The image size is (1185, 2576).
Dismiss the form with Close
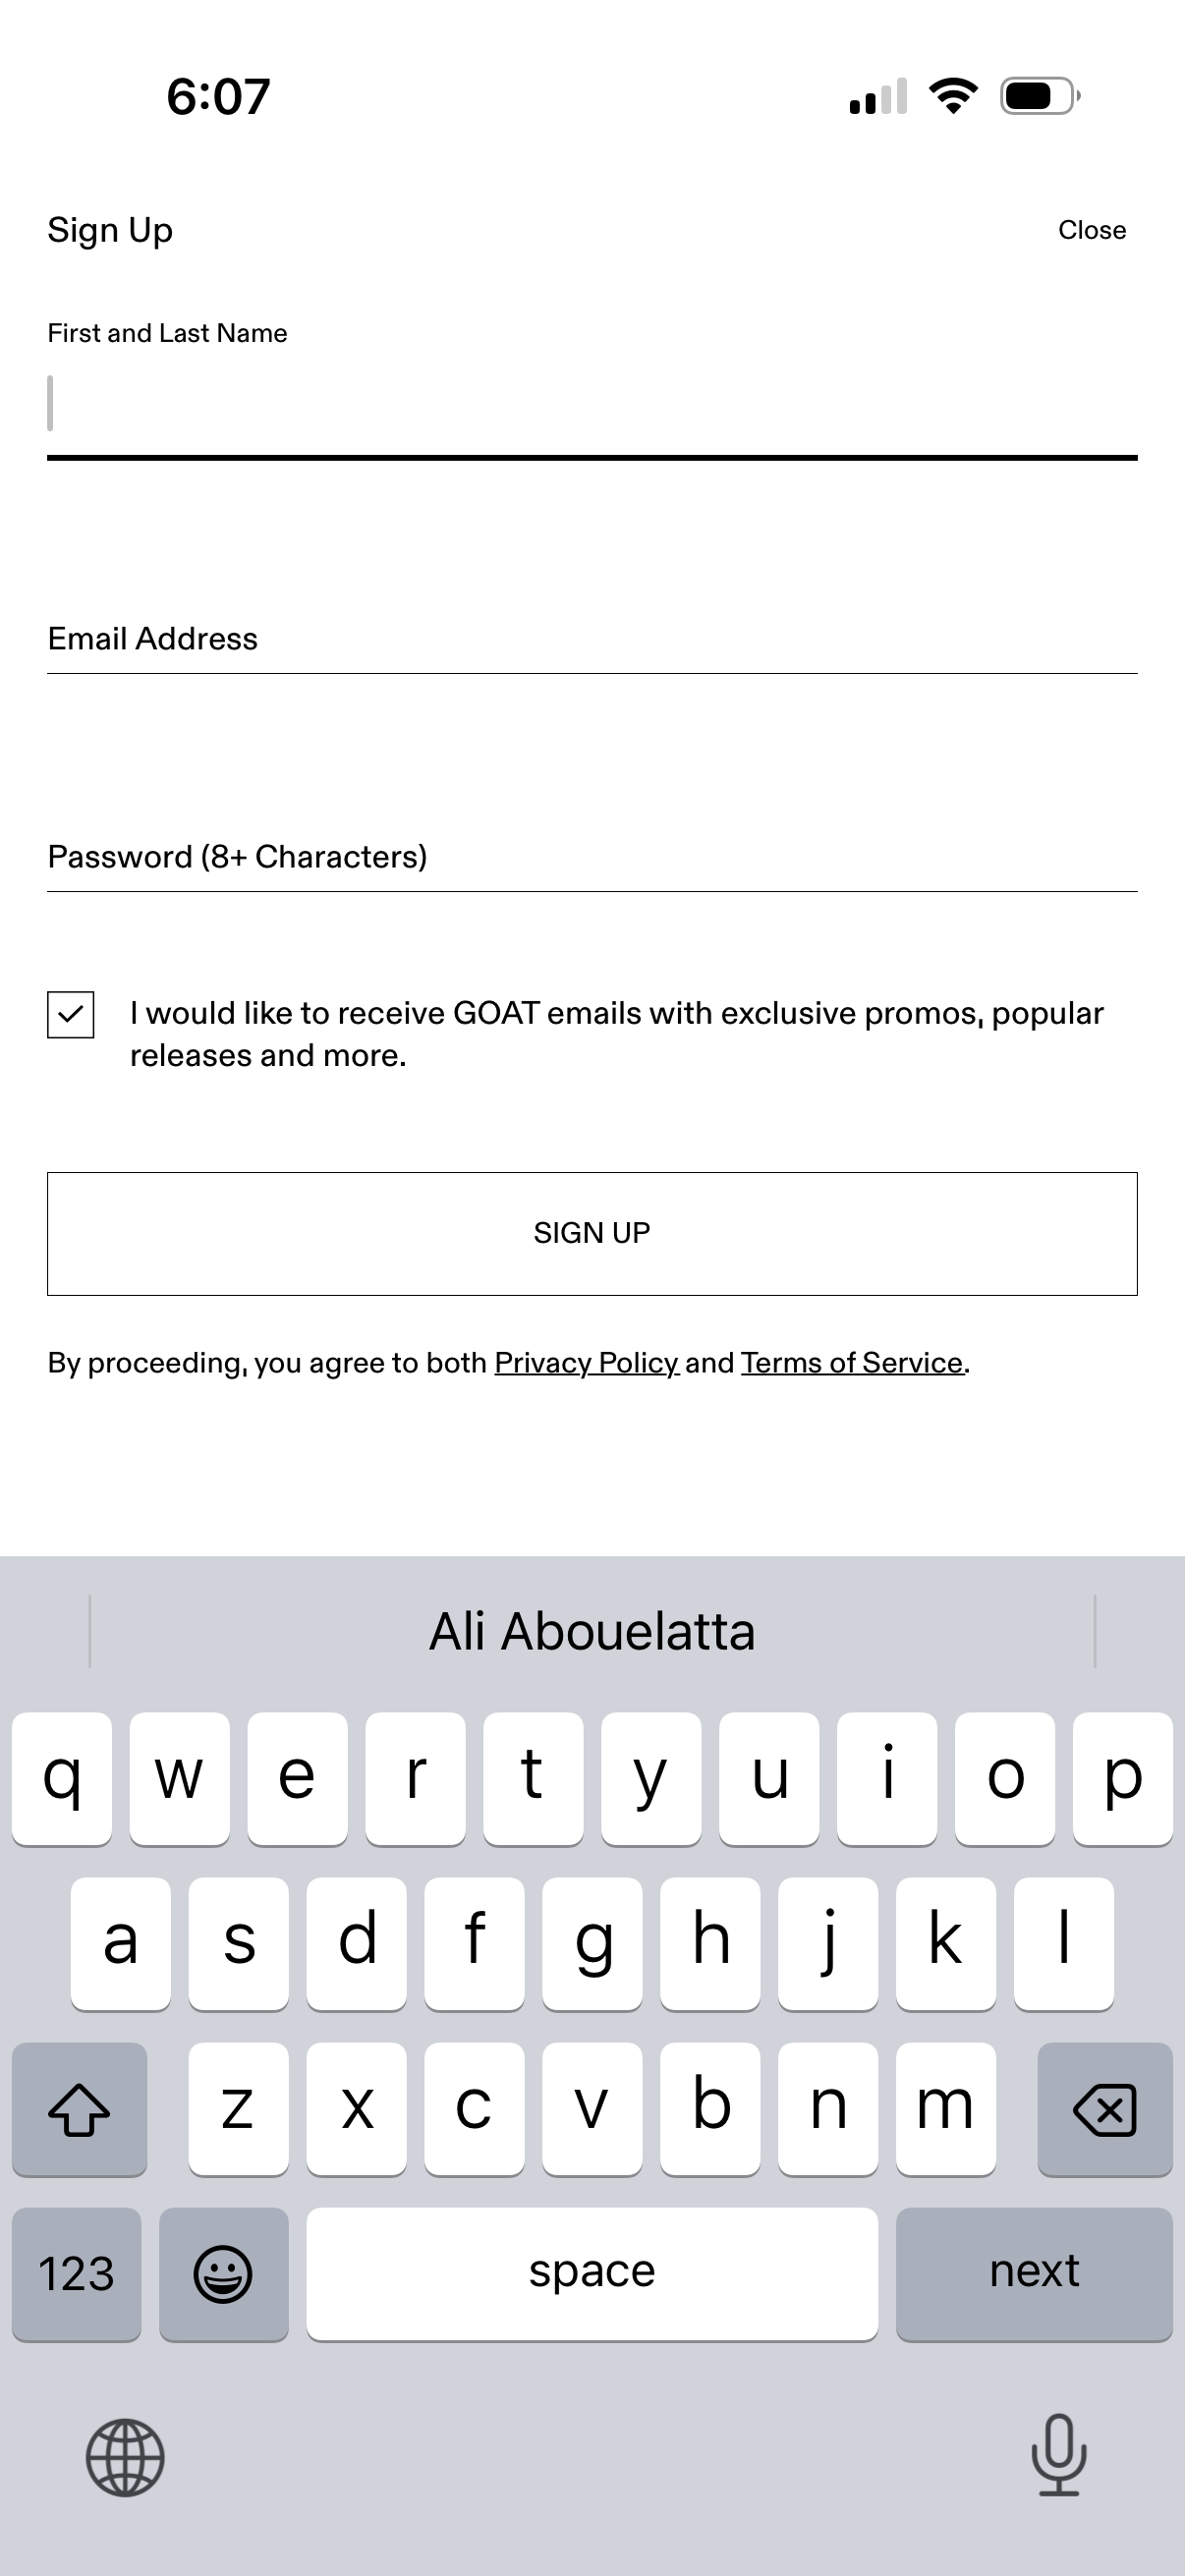point(1093,229)
